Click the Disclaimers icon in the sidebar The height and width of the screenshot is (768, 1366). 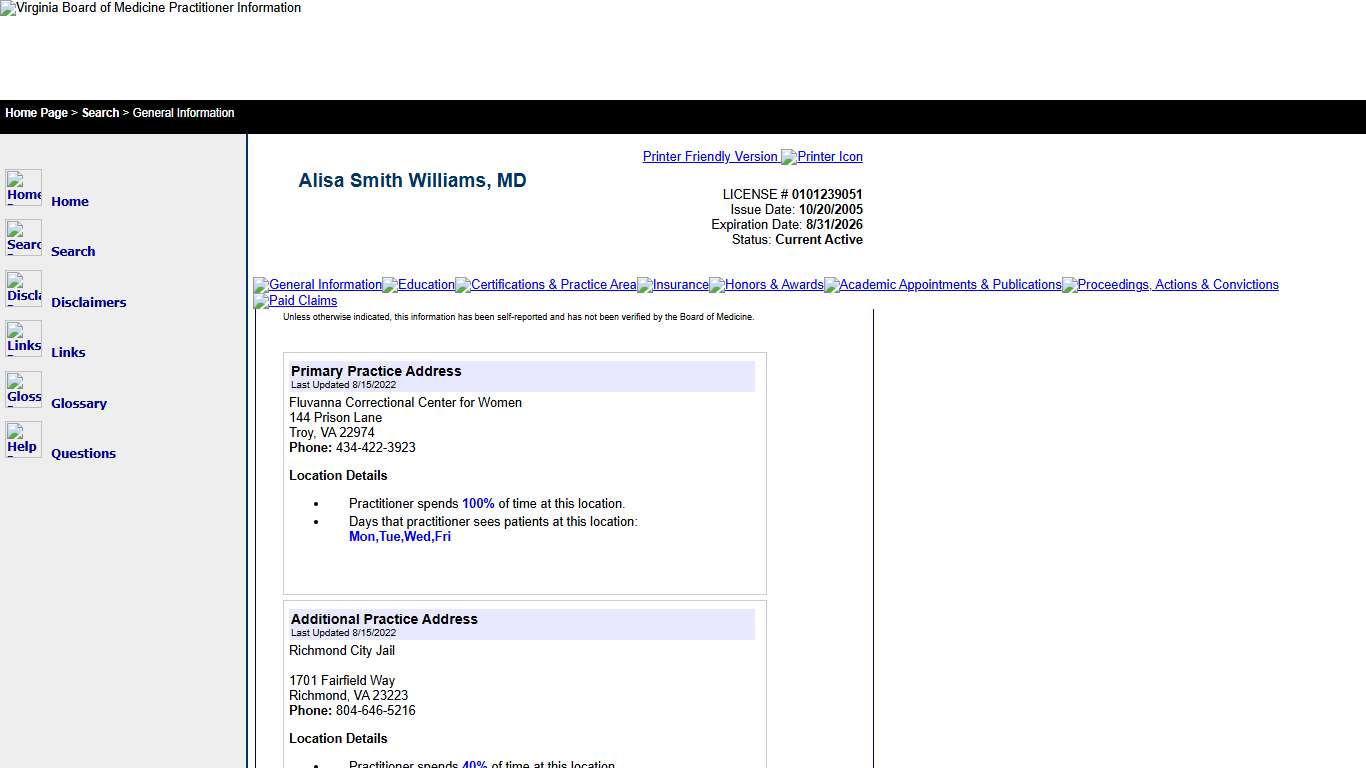(x=23, y=289)
